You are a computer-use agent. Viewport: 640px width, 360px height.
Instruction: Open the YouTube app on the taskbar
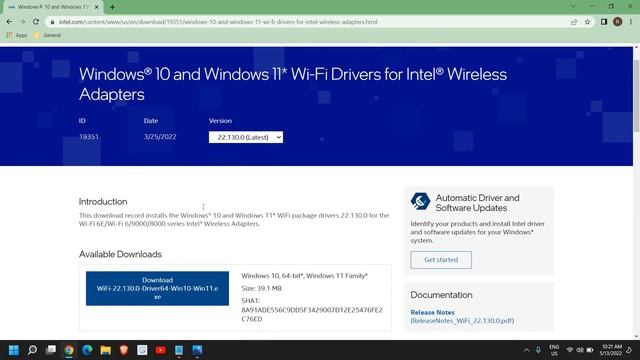tap(160, 350)
